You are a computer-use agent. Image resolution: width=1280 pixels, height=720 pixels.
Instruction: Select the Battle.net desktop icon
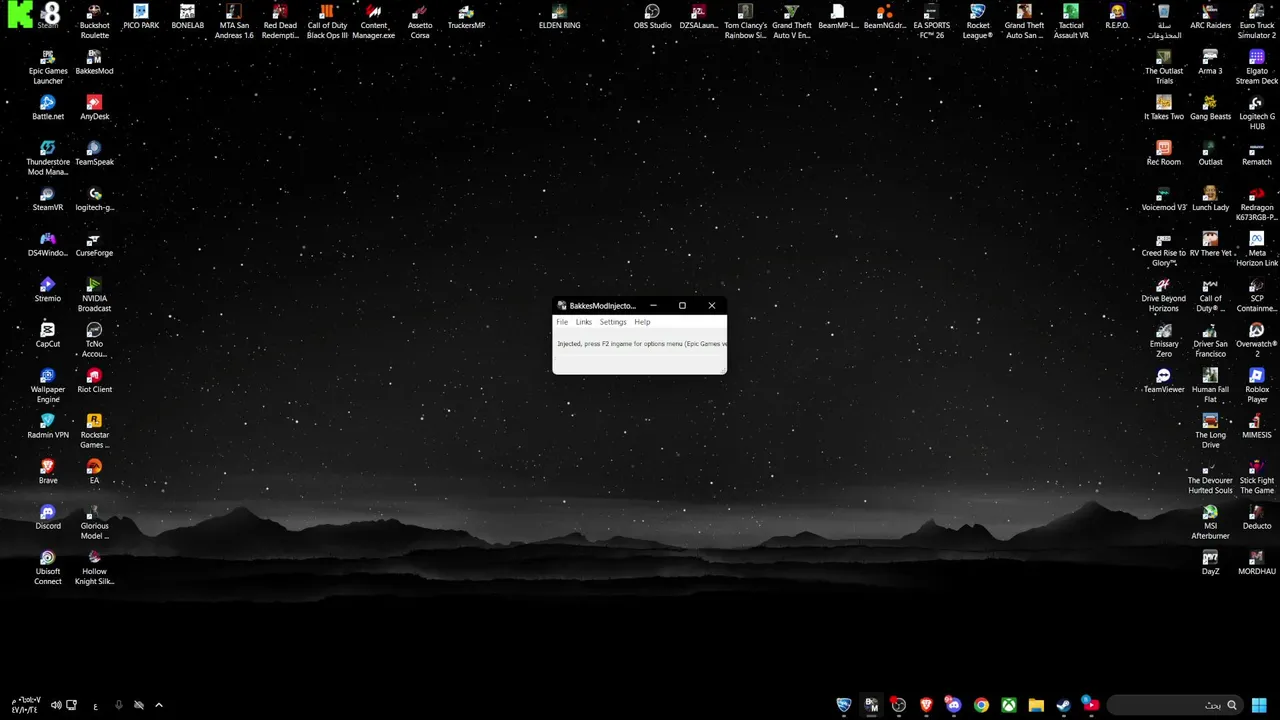pos(48,108)
